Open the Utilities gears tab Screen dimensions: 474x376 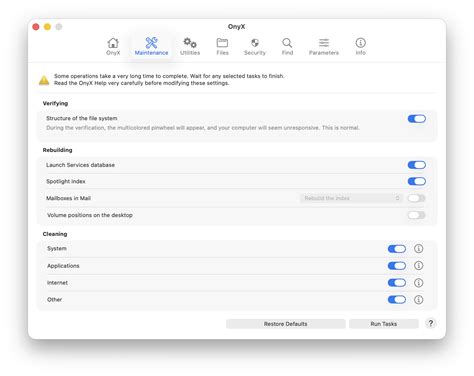pos(190,46)
